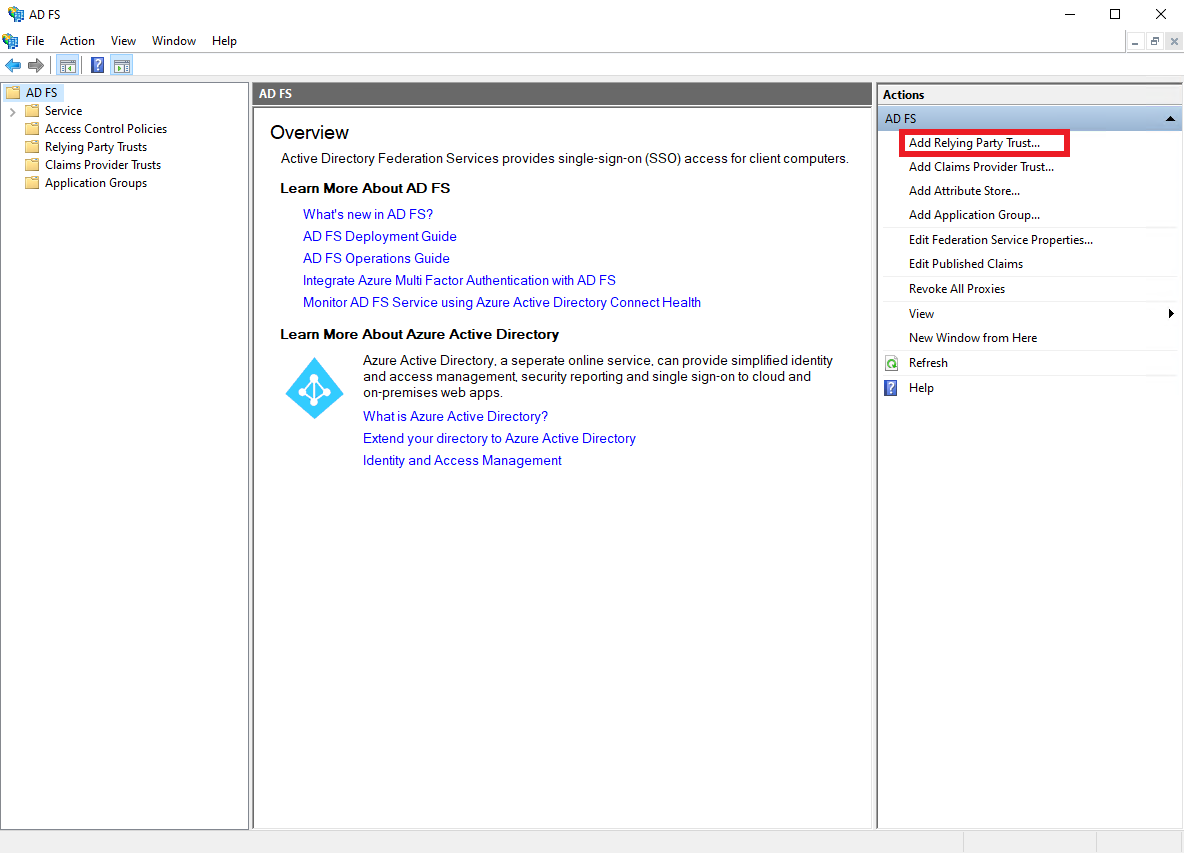Image resolution: width=1184 pixels, height=853 pixels.
Task: Click the blue question mark Help toolbar icon
Action: coord(98,66)
